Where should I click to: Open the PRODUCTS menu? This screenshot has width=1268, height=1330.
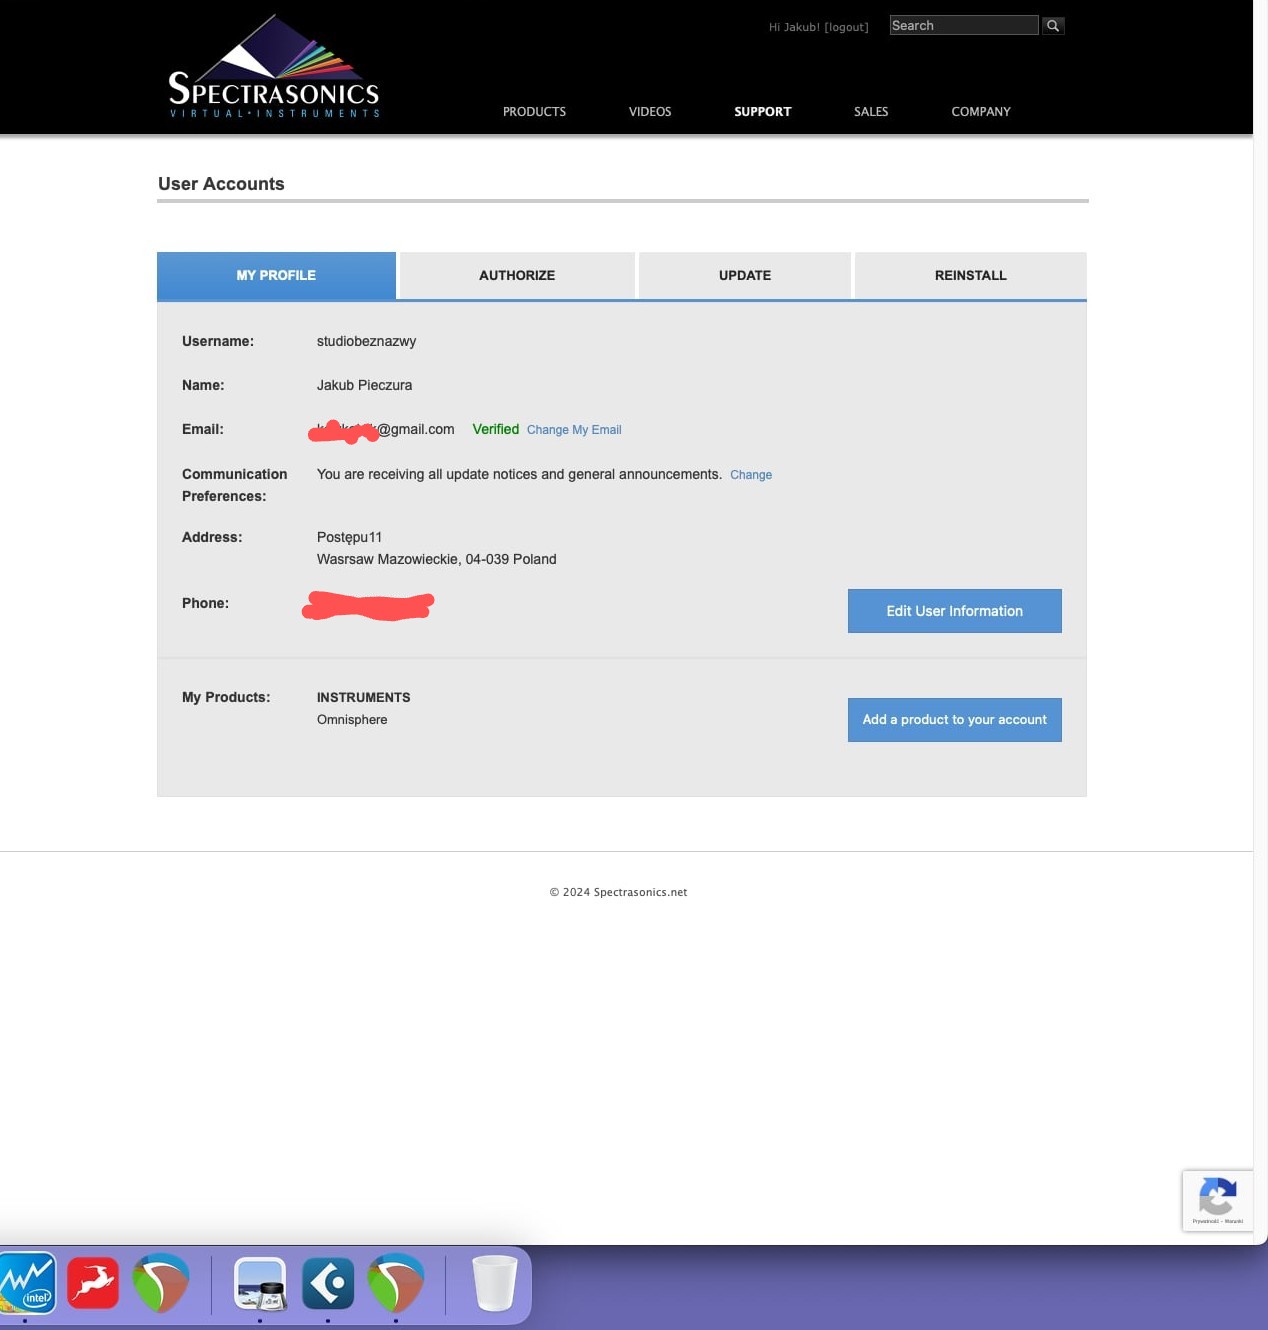pyautogui.click(x=534, y=112)
